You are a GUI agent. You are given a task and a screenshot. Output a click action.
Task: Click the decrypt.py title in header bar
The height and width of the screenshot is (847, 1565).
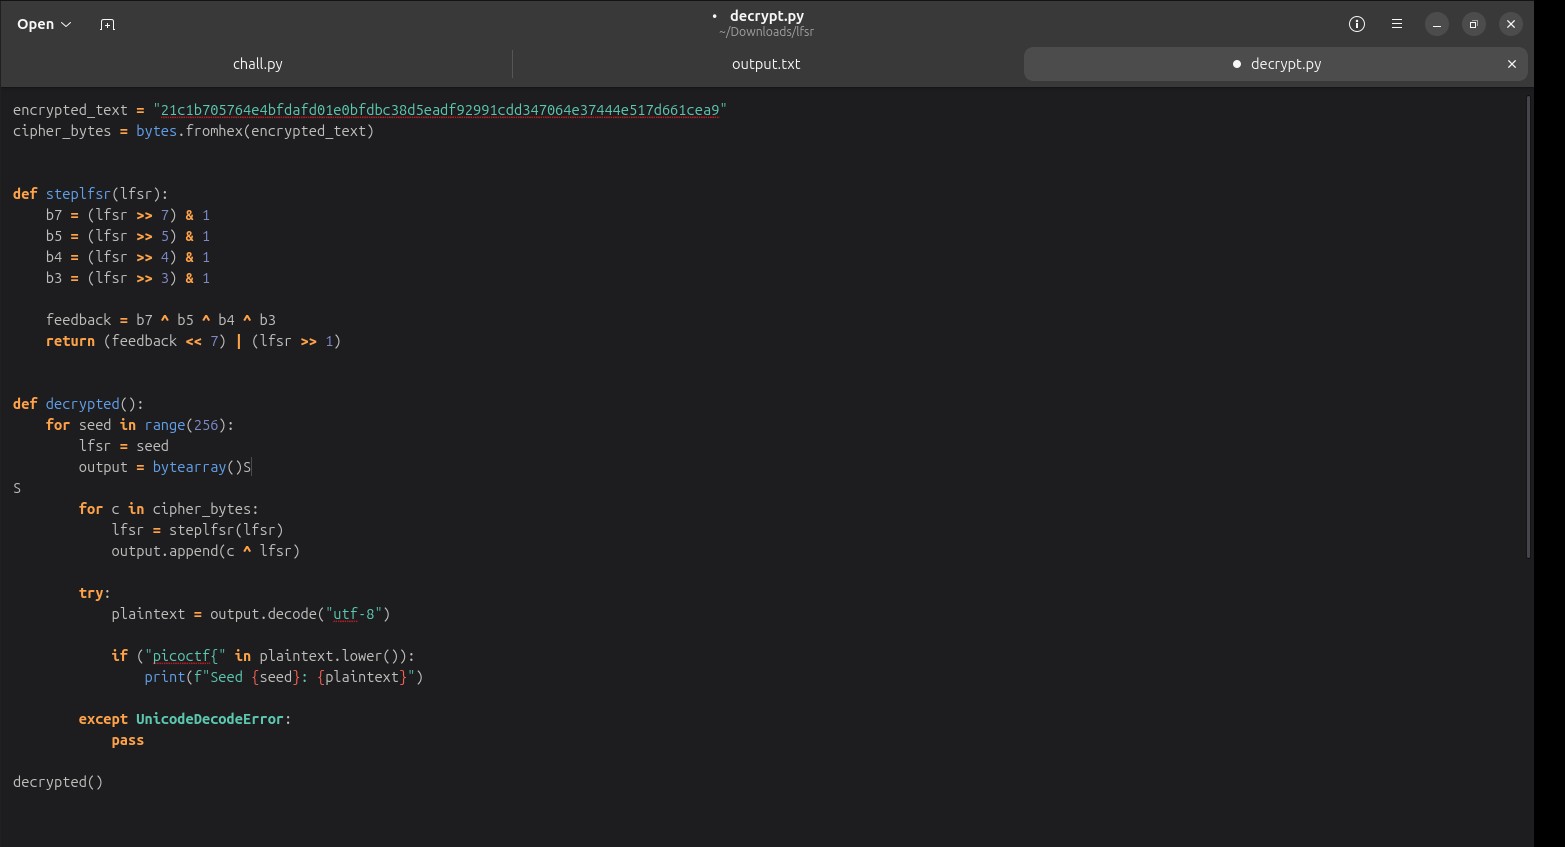(767, 16)
